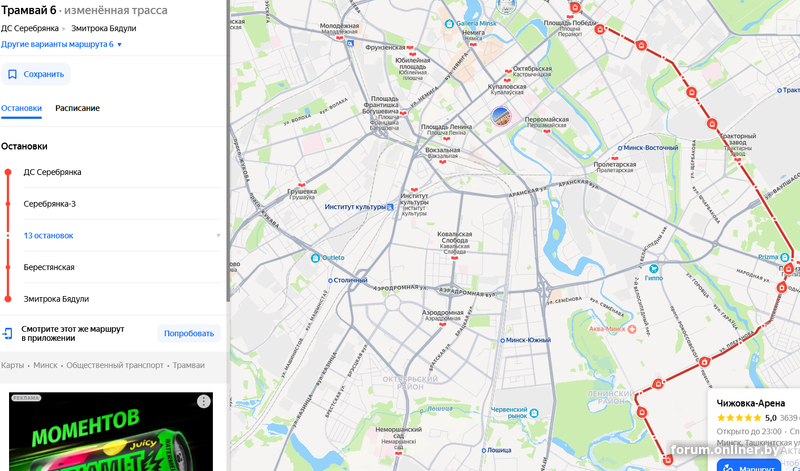This screenshot has width=800, height=471.
Task: Open the Galleria Minsk shopping icon
Action: (449, 23)
